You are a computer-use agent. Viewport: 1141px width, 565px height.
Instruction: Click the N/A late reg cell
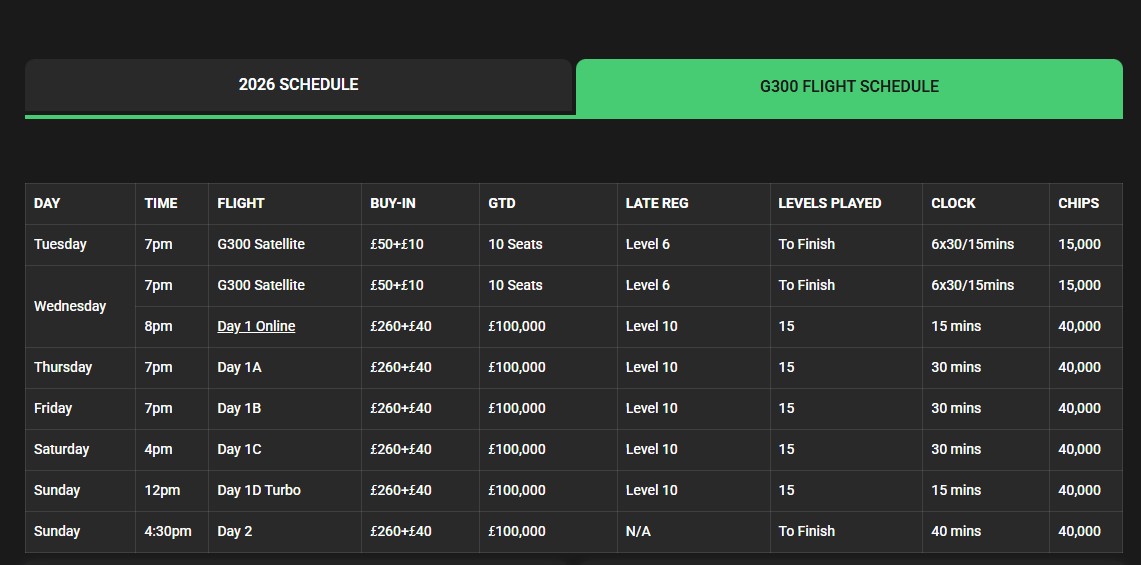click(638, 531)
